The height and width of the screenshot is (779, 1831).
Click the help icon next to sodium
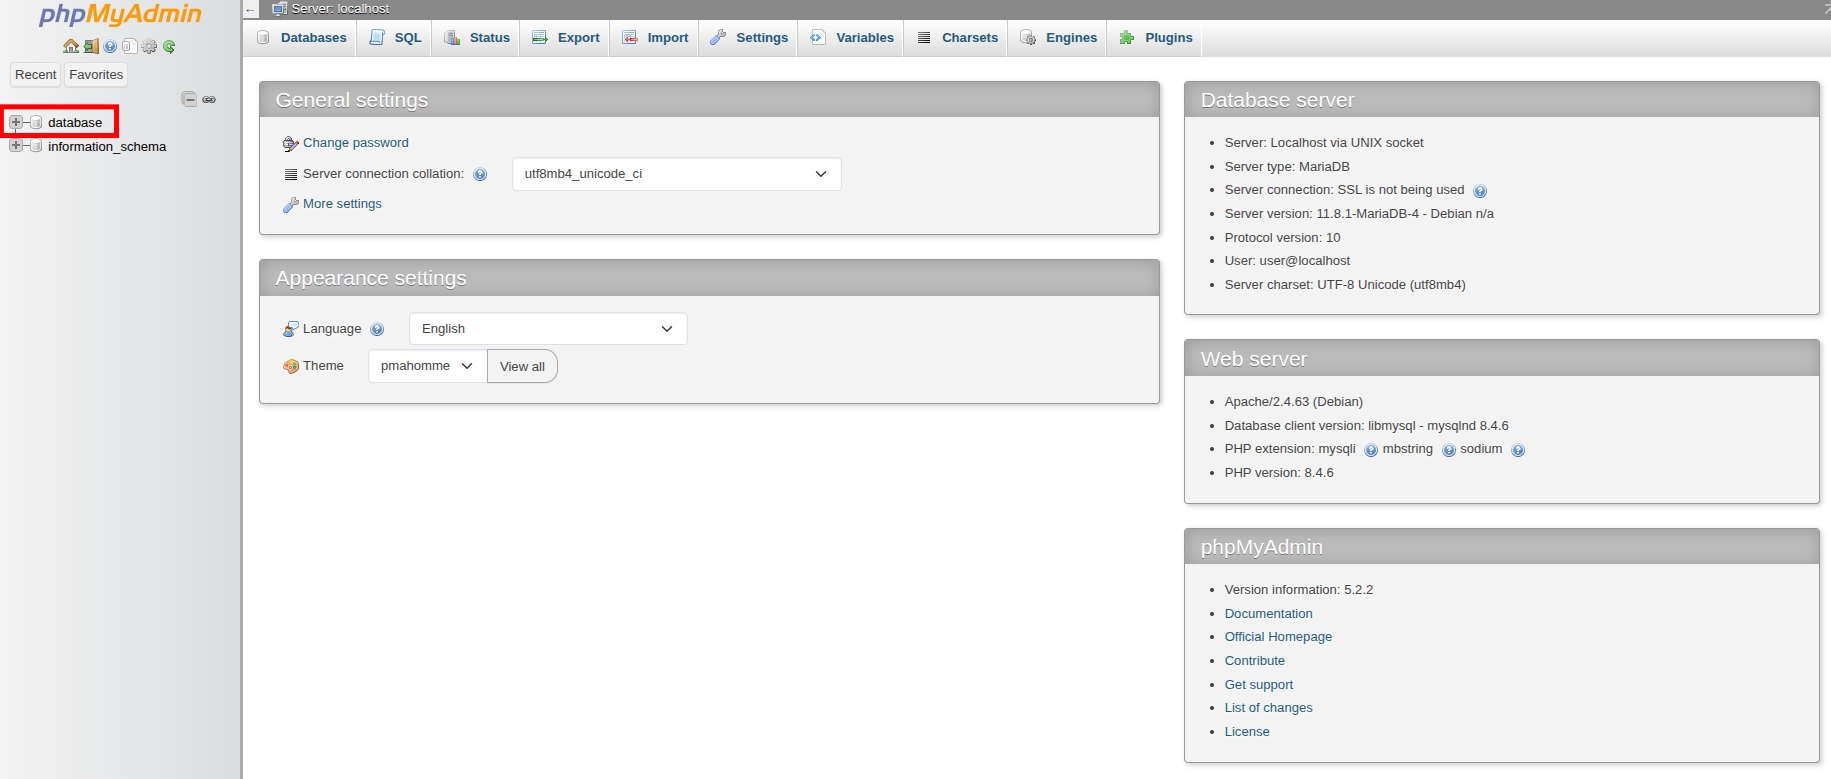pos(1518,450)
